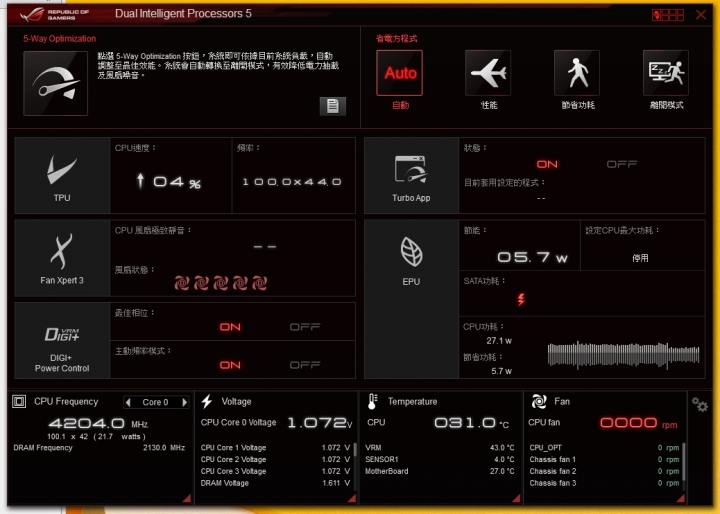
Task: Click the 4204.0 MHz frequency reading
Action: click(98, 424)
